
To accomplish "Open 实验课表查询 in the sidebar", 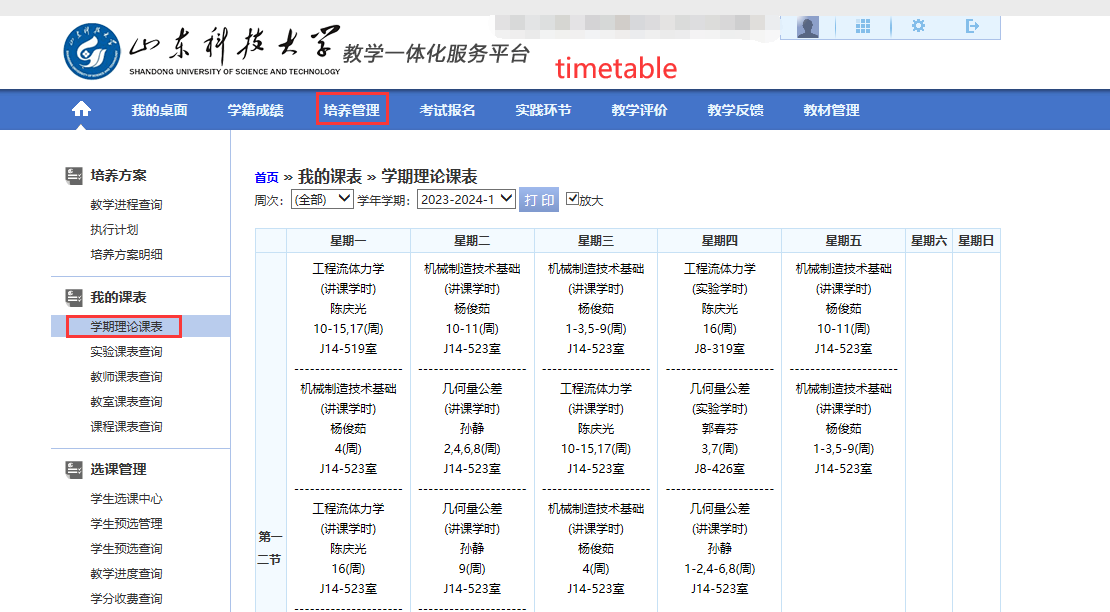I will [x=126, y=352].
